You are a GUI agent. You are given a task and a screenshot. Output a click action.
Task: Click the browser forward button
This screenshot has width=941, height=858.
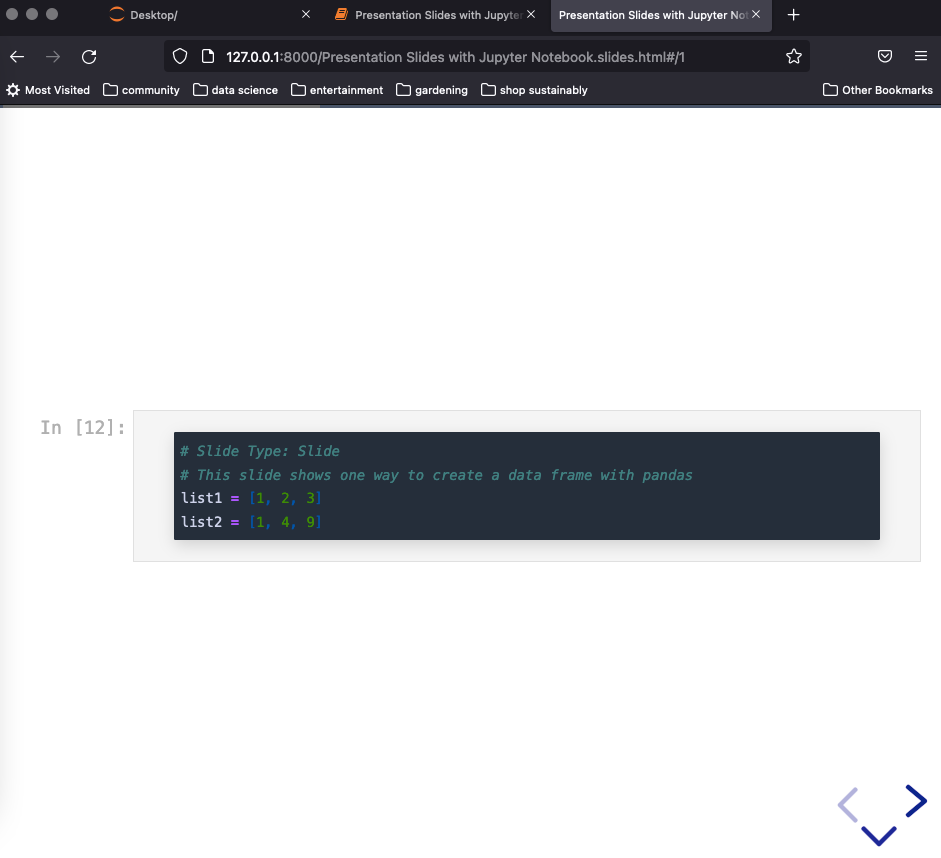coord(53,56)
